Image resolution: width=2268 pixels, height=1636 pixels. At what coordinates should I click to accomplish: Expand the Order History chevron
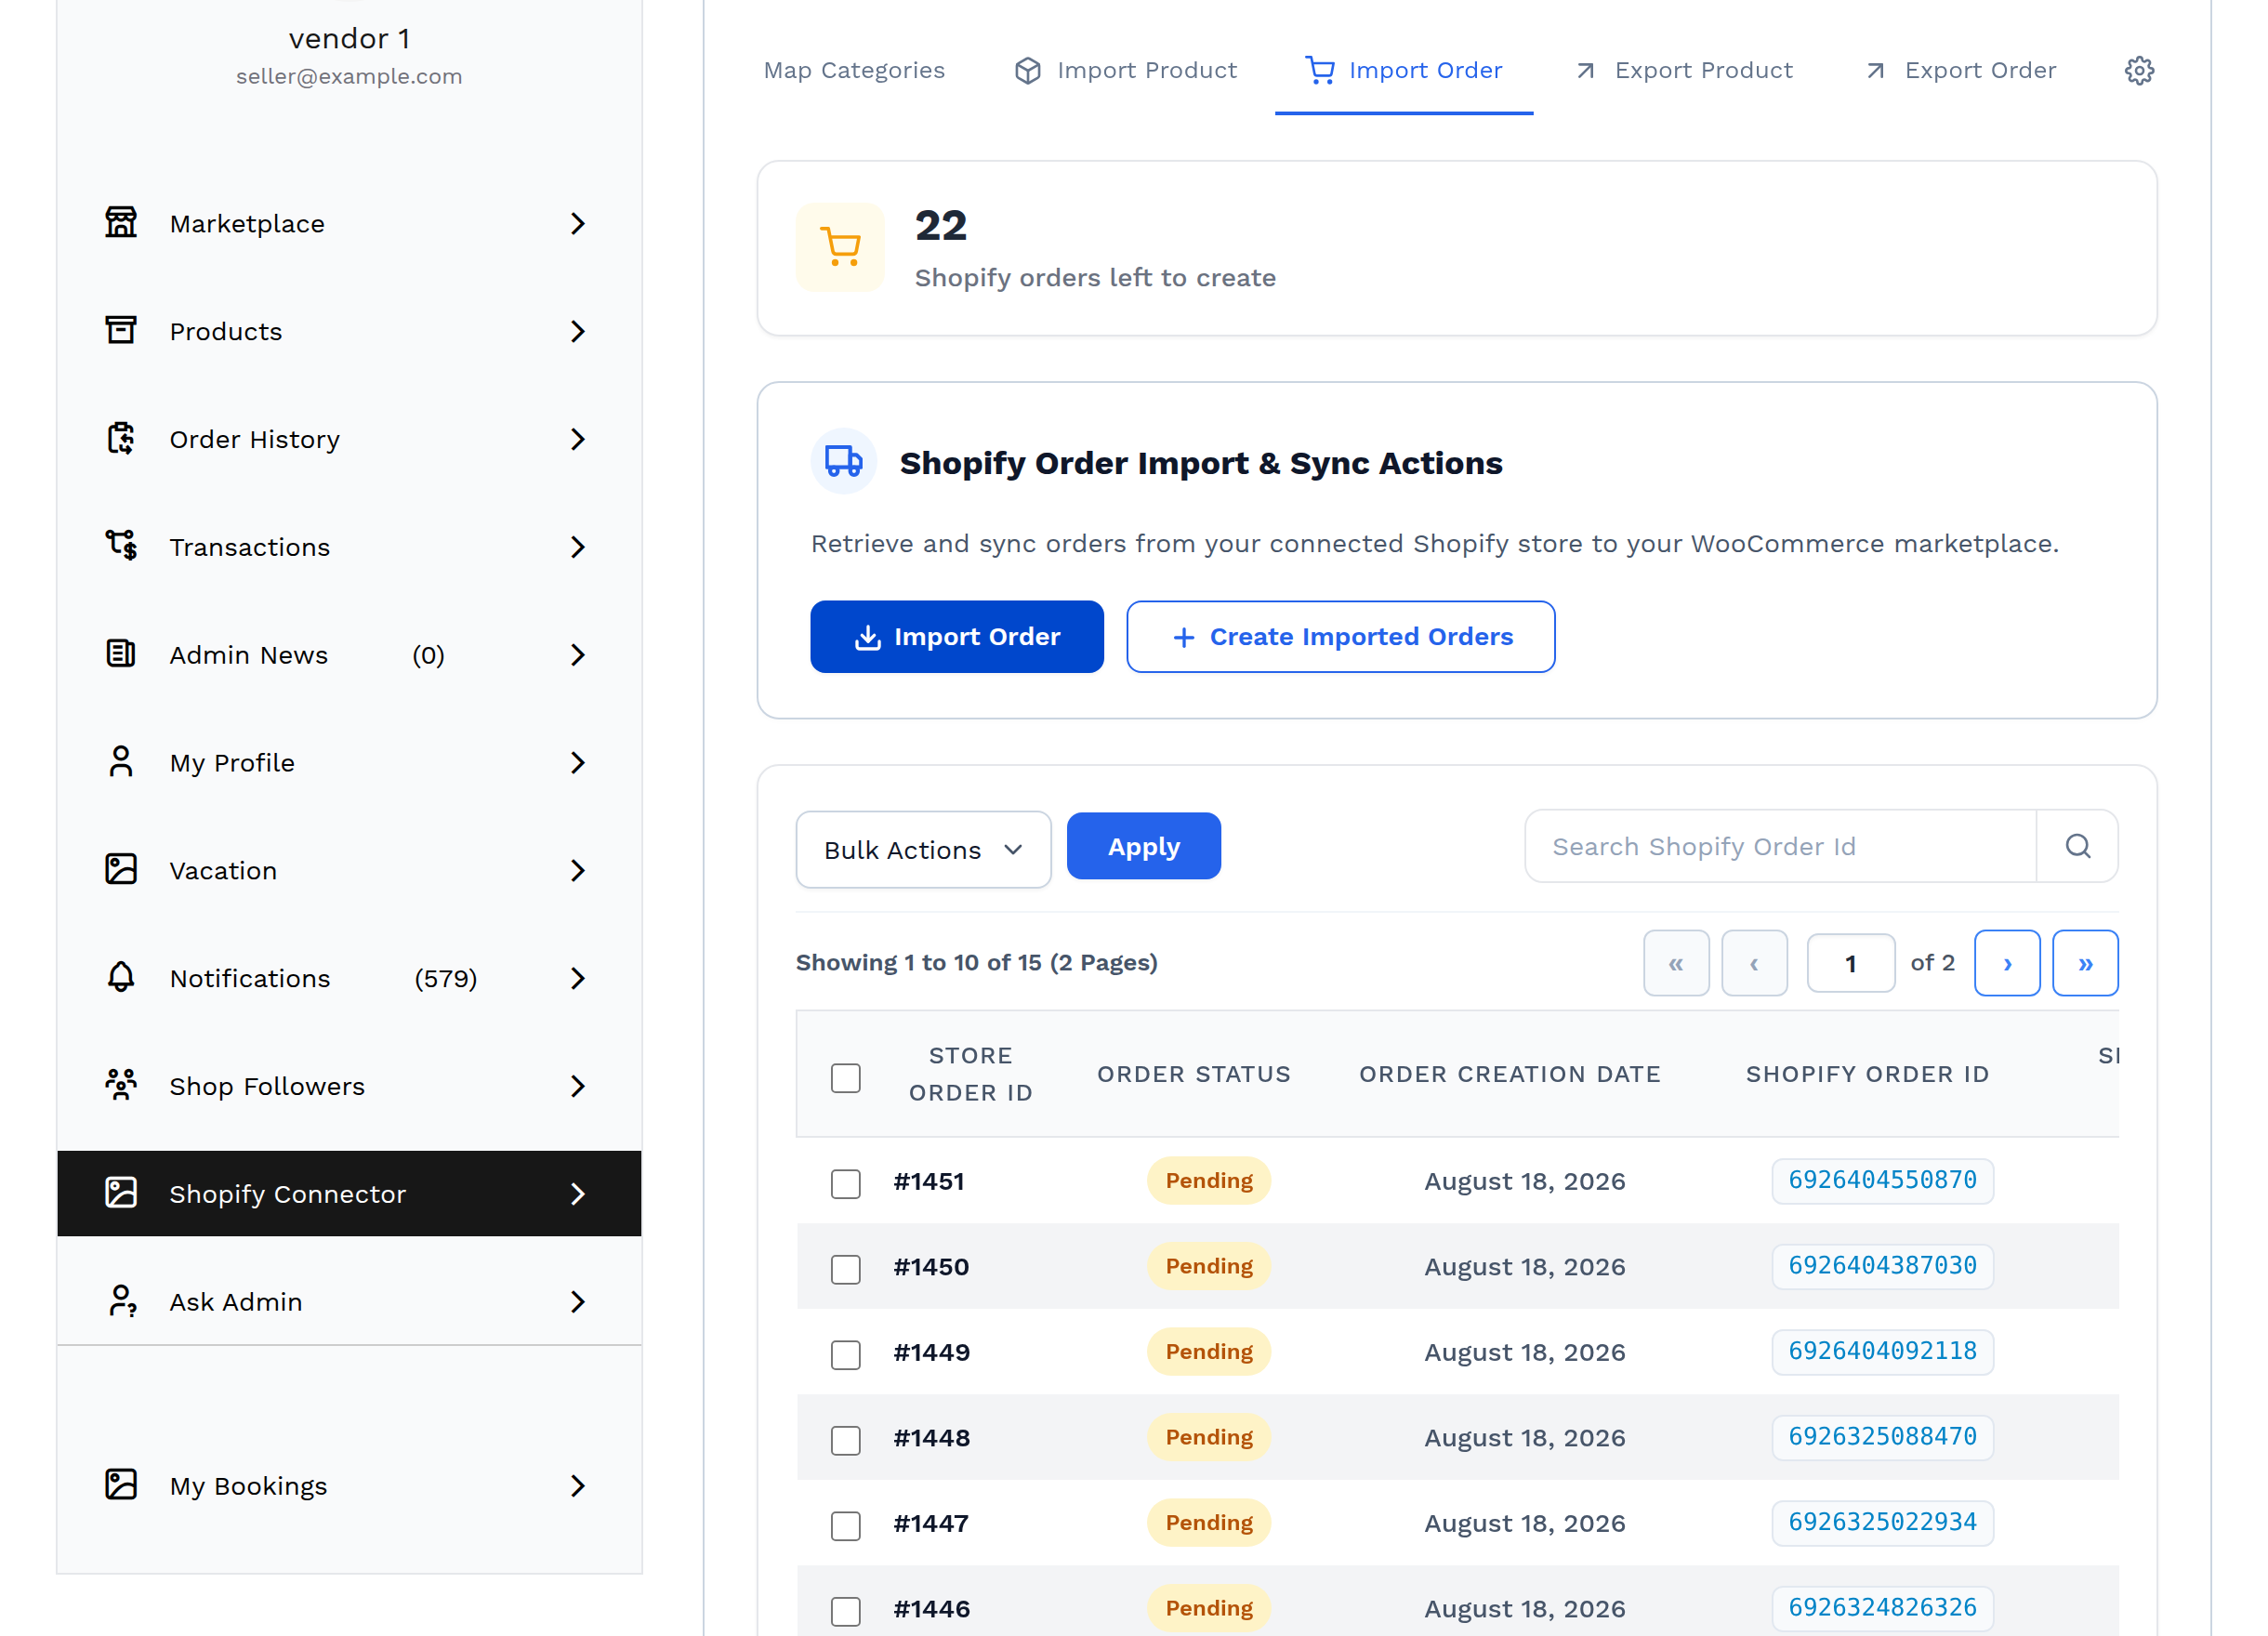578,439
